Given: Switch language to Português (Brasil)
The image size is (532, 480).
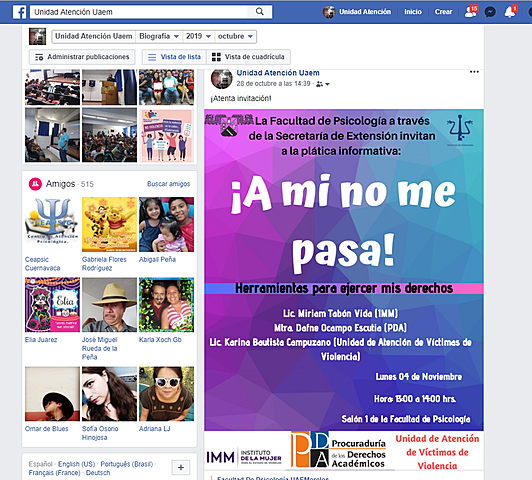Looking at the screenshot, I should [x=127, y=464].
